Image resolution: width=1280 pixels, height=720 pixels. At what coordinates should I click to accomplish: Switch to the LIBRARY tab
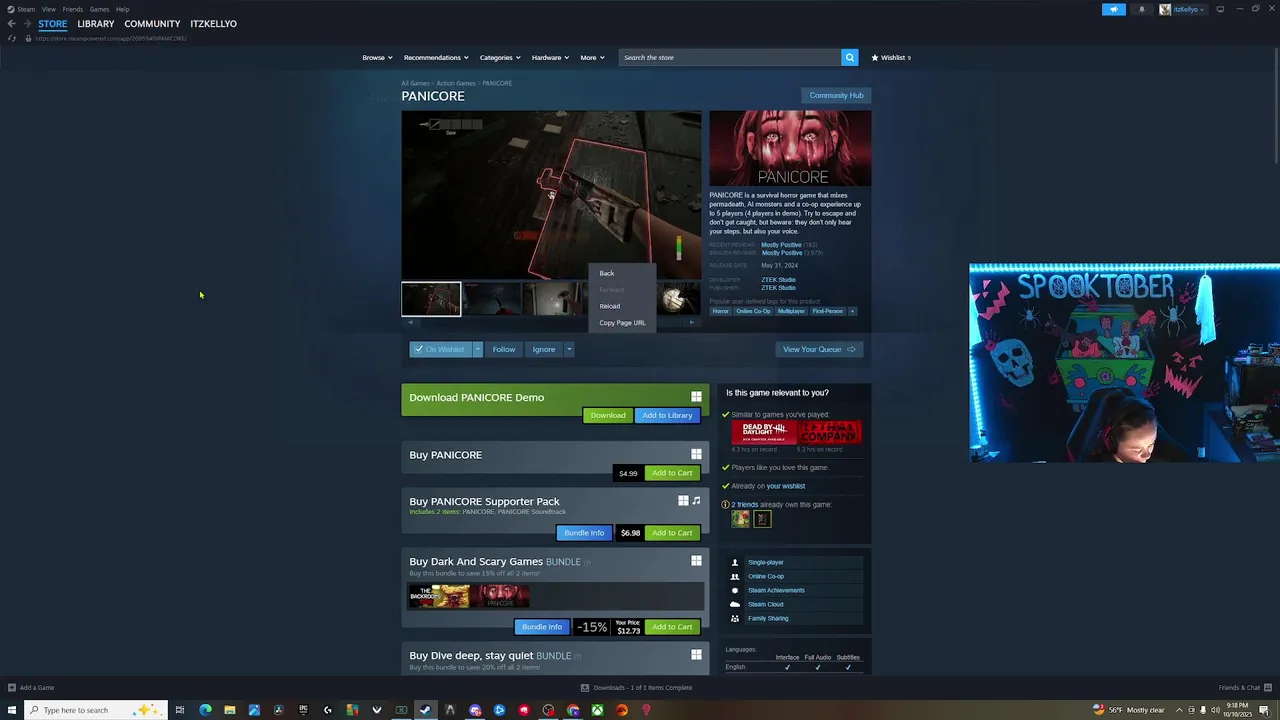pos(96,23)
